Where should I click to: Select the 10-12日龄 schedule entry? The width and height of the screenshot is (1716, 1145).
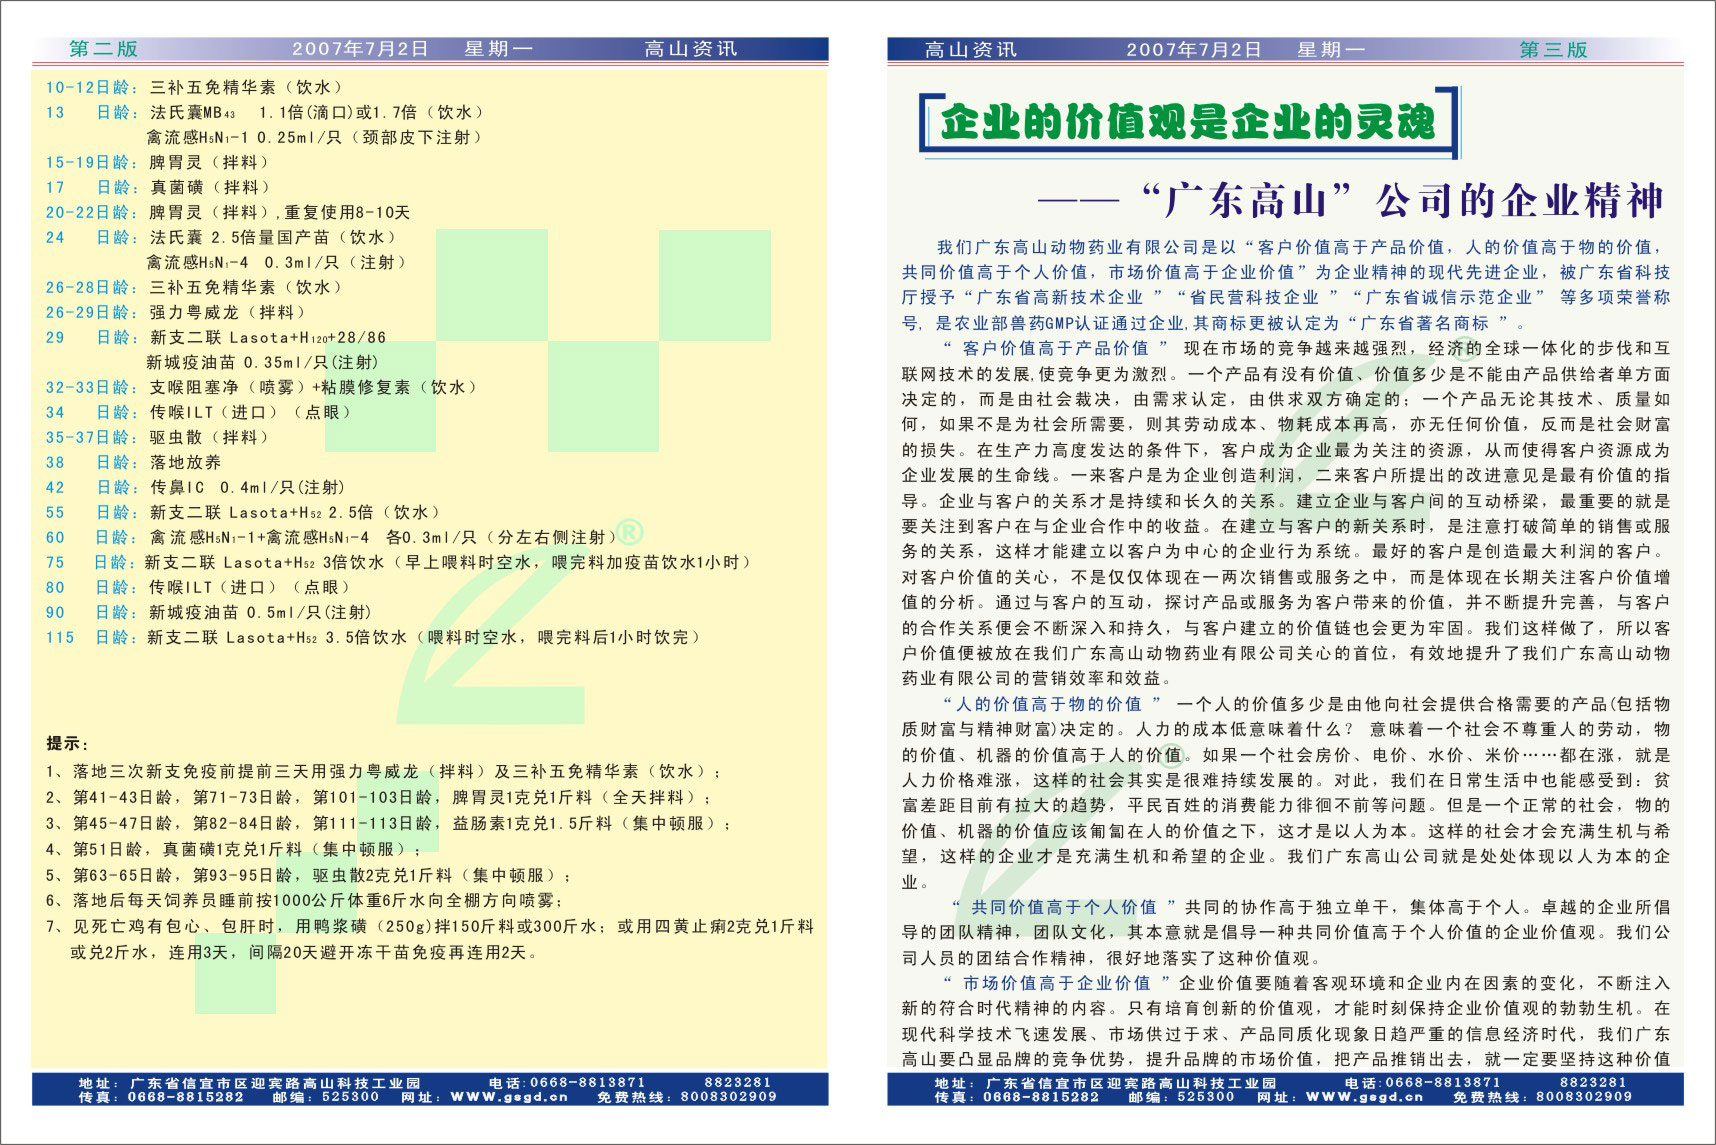click(x=92, y=87)
